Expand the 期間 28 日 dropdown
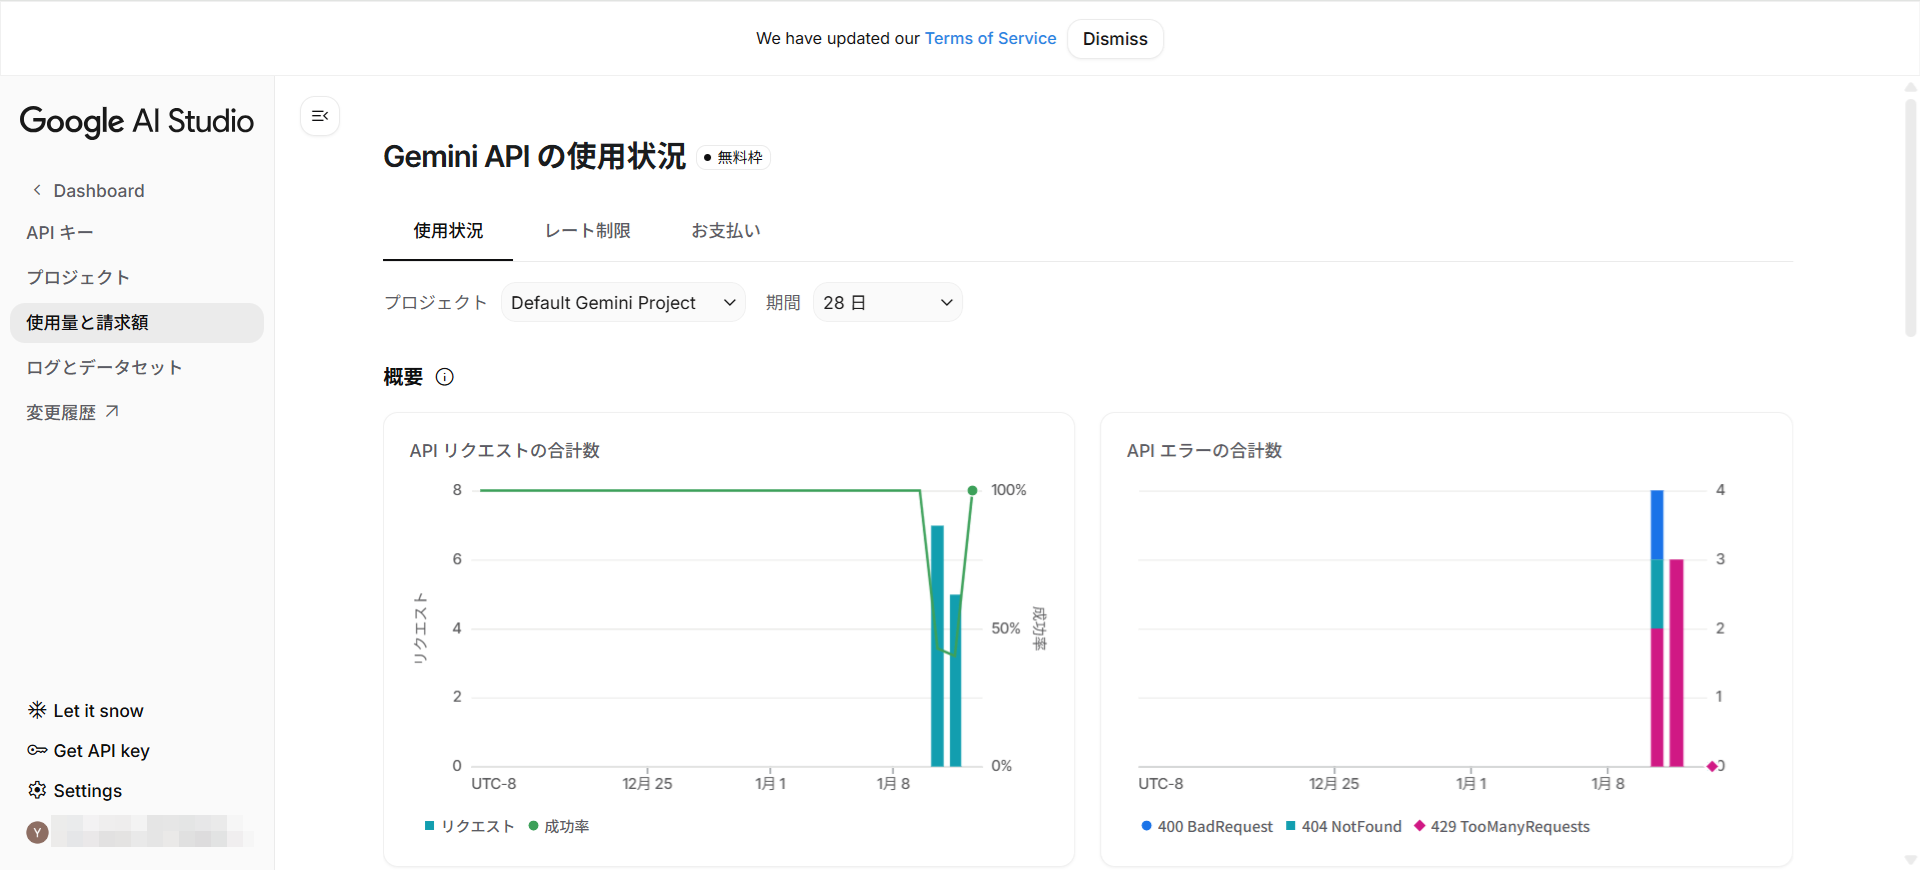The image size is (1920, 870). [887, 303]
